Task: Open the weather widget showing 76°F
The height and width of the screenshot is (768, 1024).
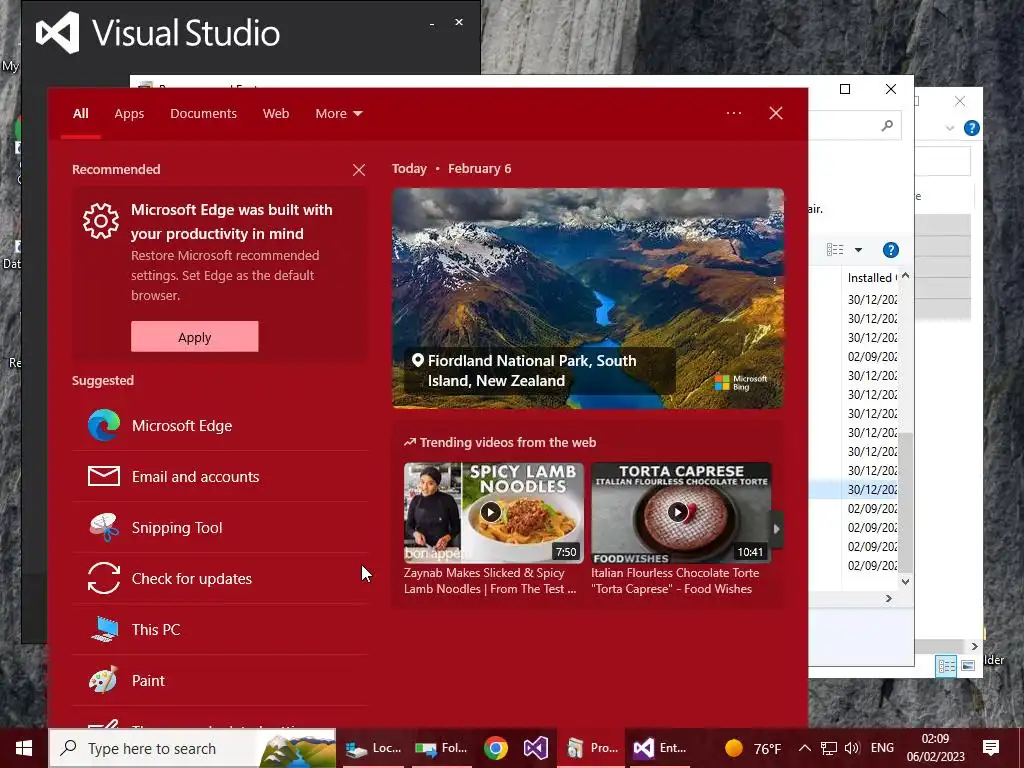Action: 753,748
